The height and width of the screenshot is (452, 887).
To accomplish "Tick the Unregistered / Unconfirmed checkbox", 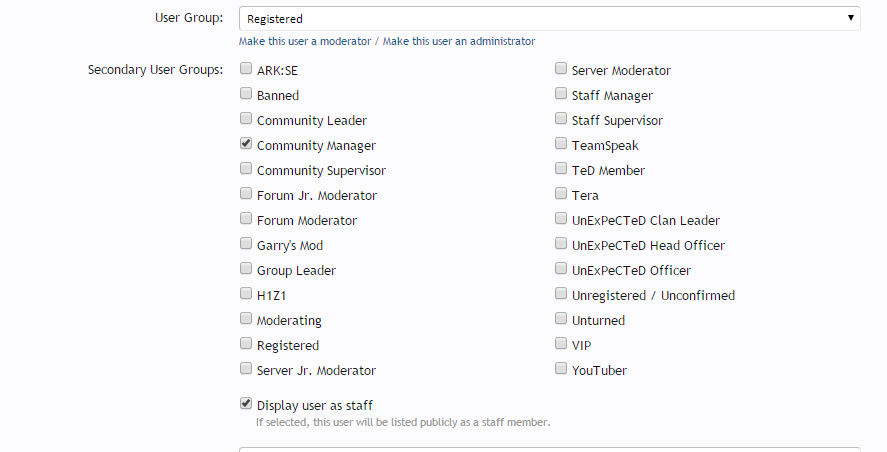I will (561, 294).
